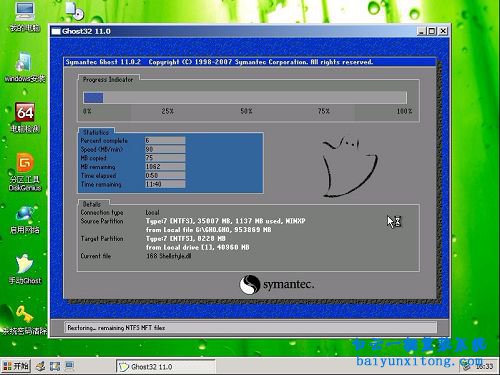The width and height of the screenshot is (500, 375).
Task: Open the My Computer desktop icon
Action: click(x=25, y=17)
